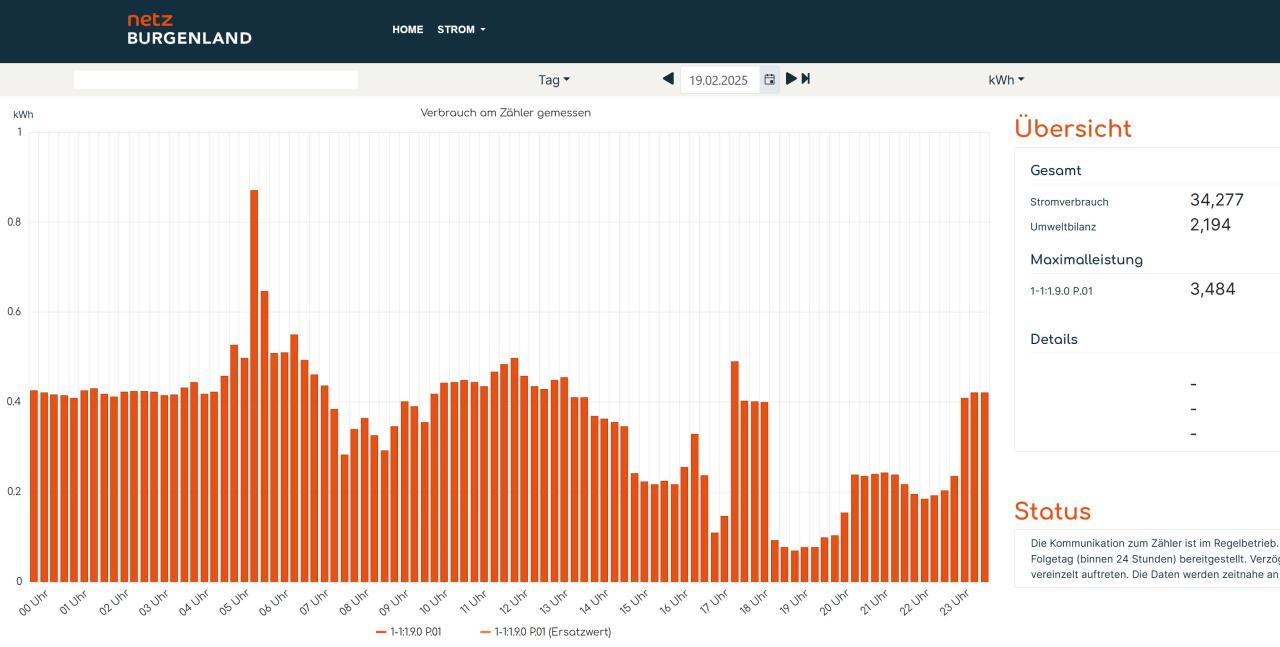The height and width of the screenshot is (647, 1280).
Task: Toggle the 1-1:1.9.0 P.01 legend series
Action: pyautogui.click(x=409, y=632)
